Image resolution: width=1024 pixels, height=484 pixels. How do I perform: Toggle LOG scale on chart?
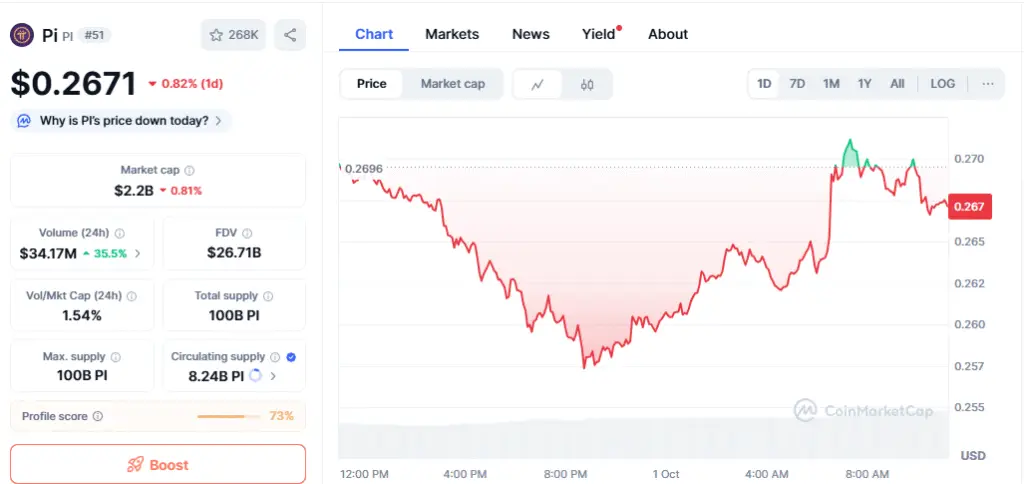coord(942,84)
